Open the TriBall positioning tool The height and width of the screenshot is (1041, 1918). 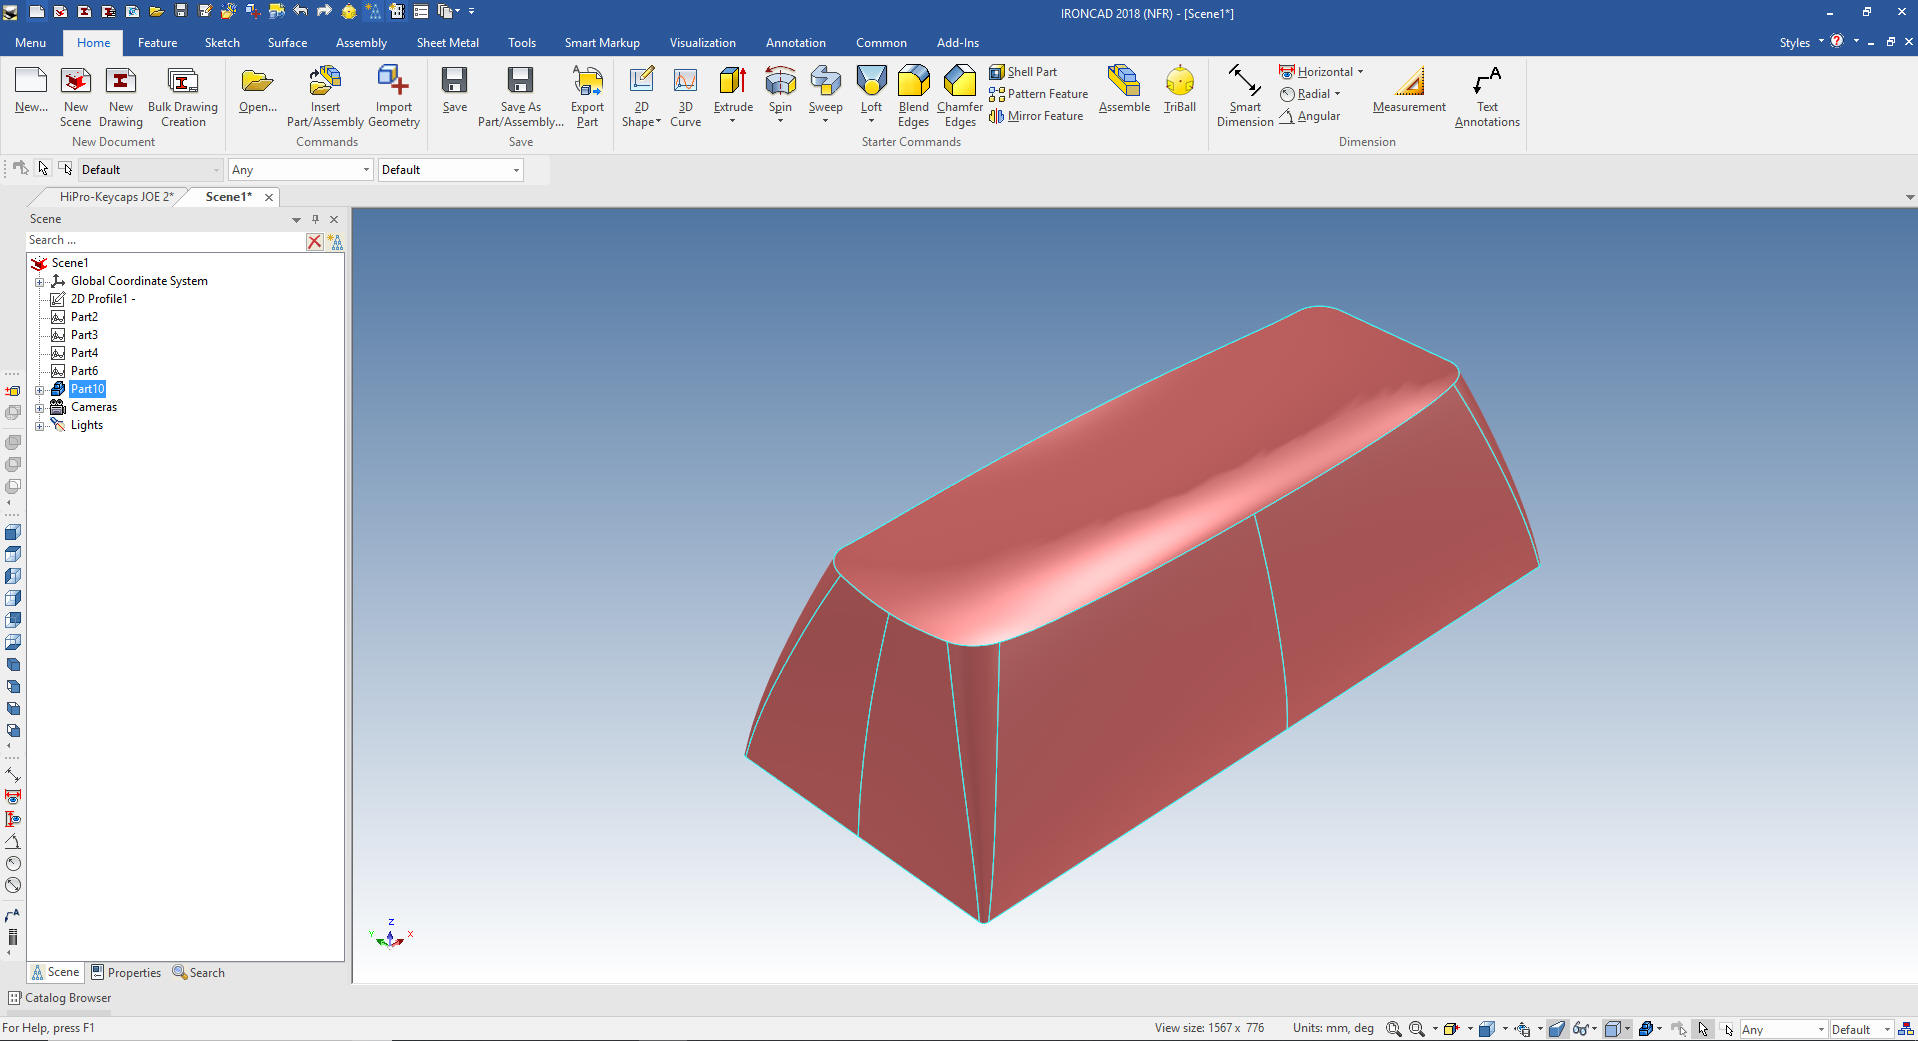[x=1180, y=82]
